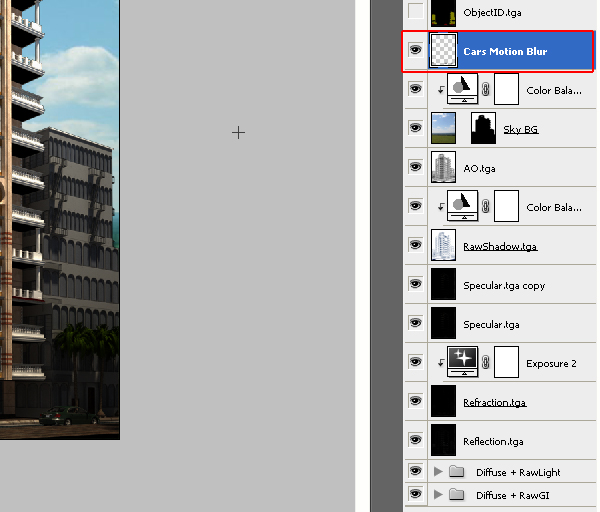This screenshot has height=512, width=600.
Task: Toggle RawShadow.tga layer eye icon
Action: (416, 245)
